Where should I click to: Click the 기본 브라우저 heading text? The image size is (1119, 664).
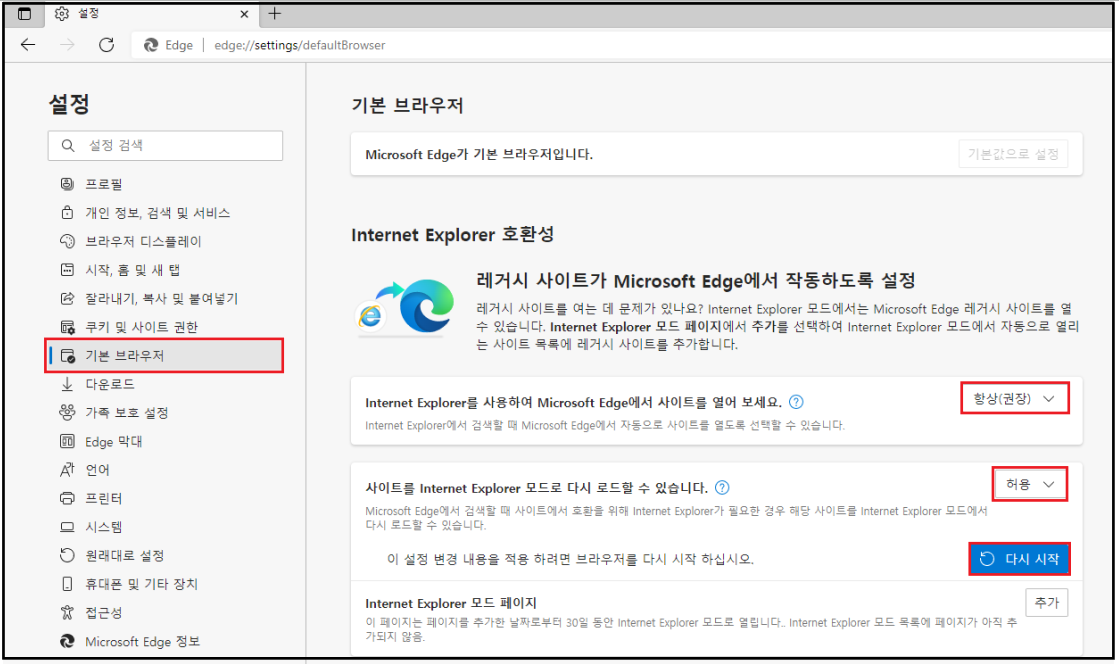pos(407,106)
